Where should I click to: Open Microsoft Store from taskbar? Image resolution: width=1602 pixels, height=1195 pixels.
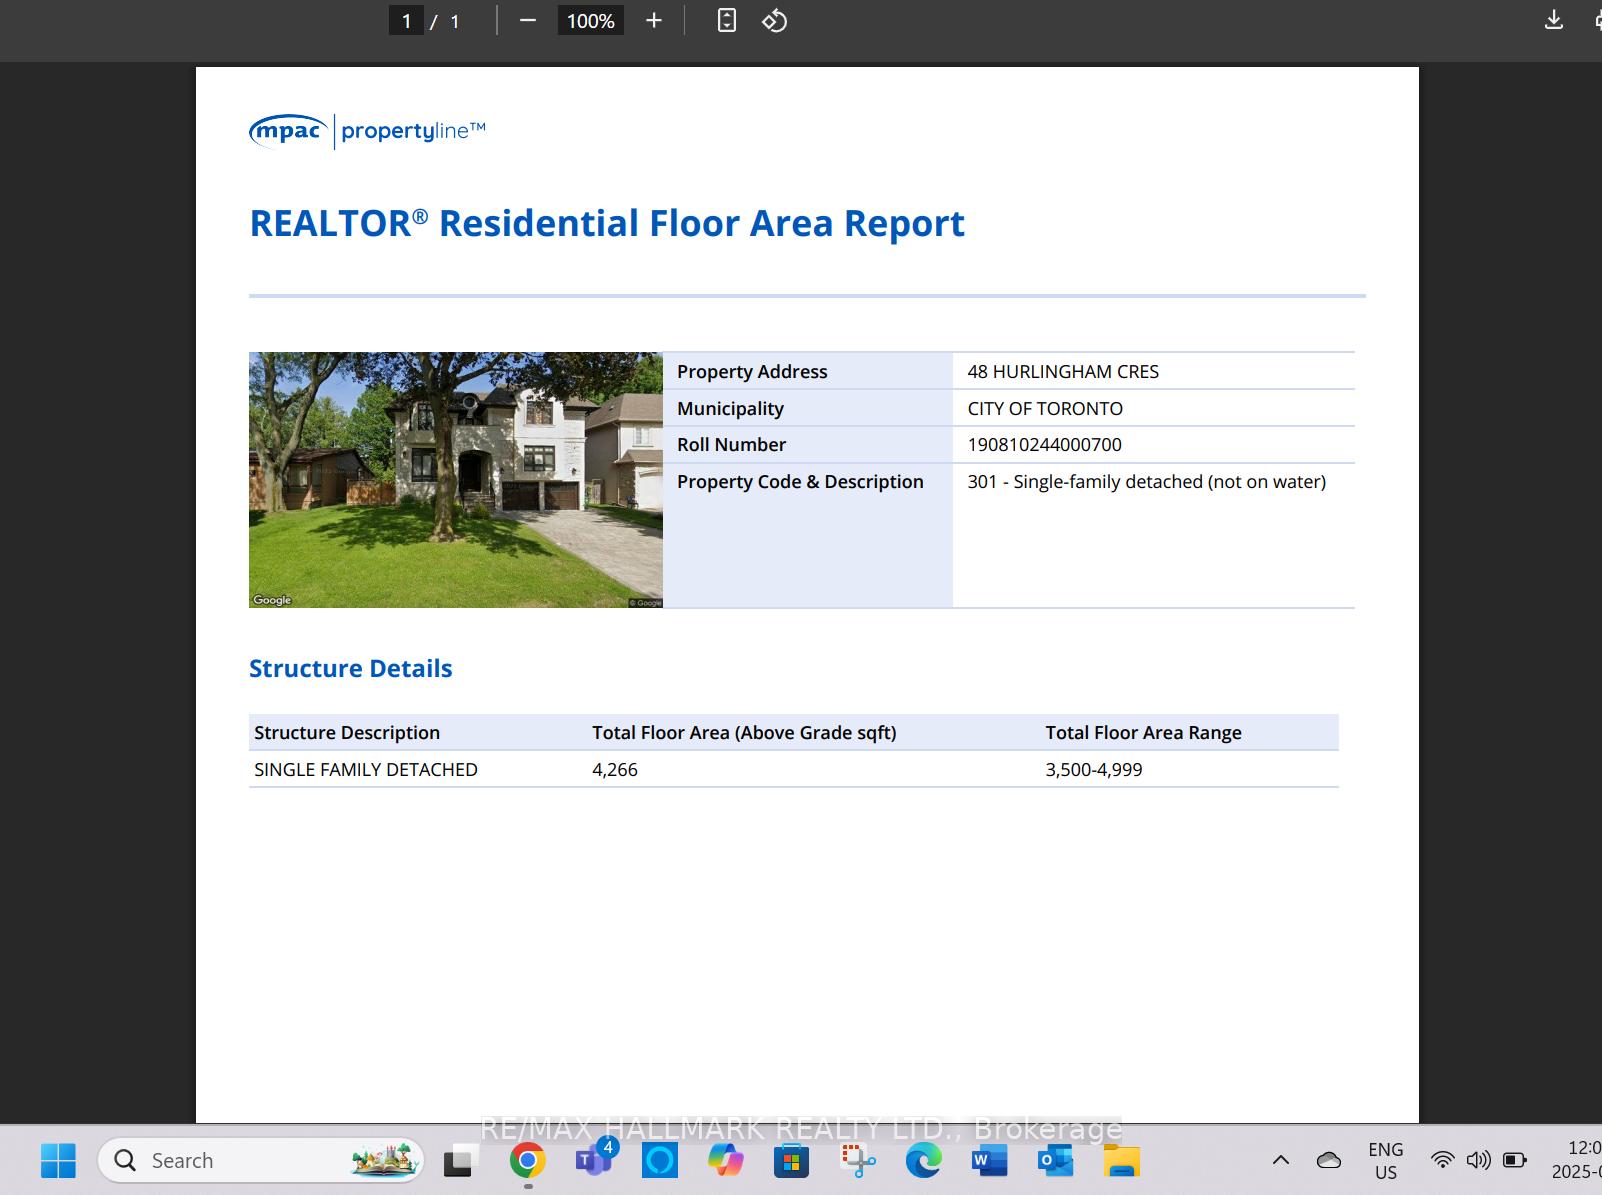792,1160
